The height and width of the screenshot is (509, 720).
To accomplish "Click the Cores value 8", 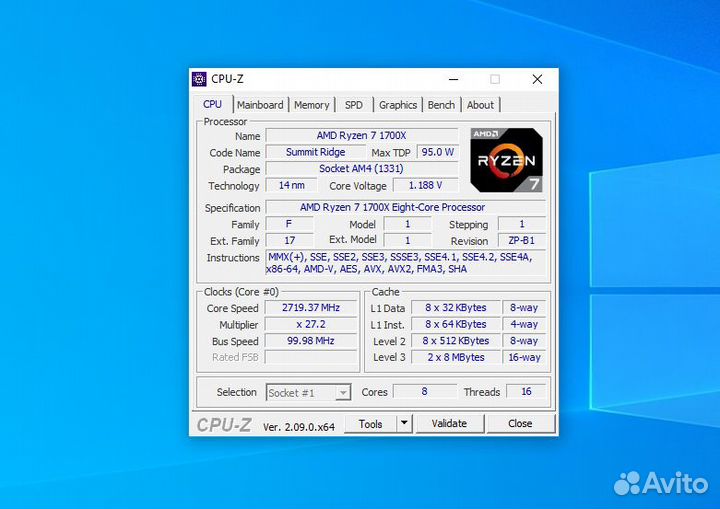I will click(x=425, y=391).
